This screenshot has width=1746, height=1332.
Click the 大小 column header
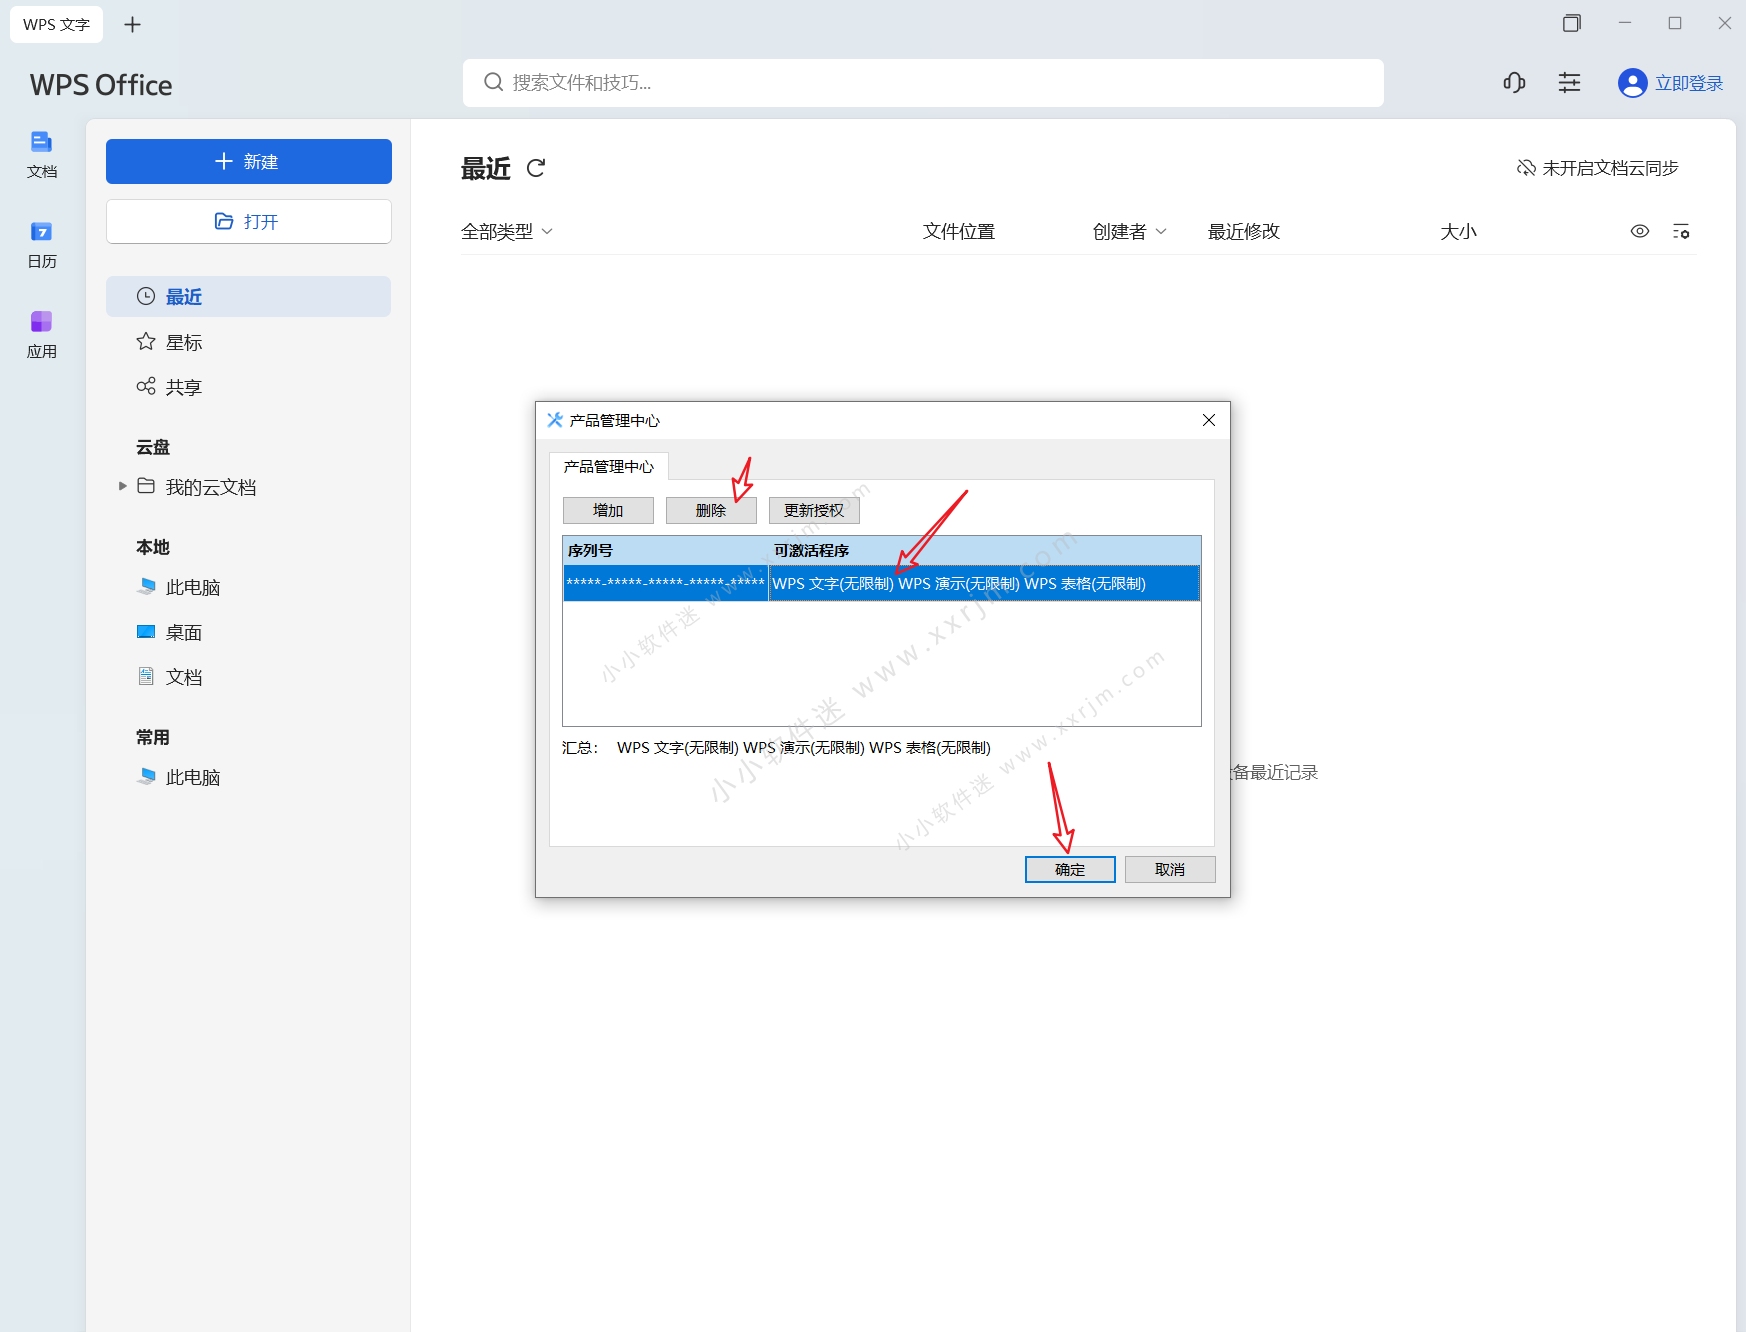[1459, 231]
